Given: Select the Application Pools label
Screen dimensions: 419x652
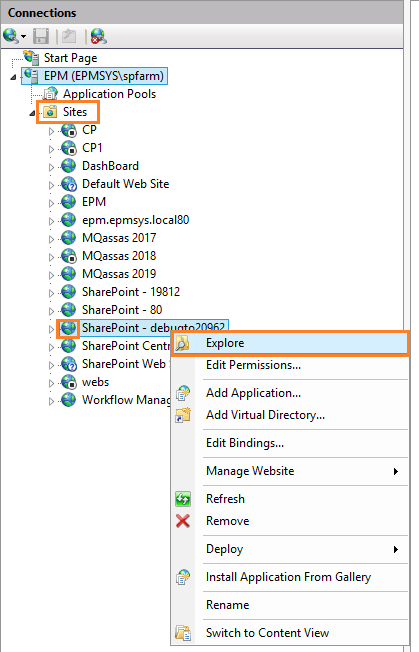Looking at the screenshot, I should (110, 94).
